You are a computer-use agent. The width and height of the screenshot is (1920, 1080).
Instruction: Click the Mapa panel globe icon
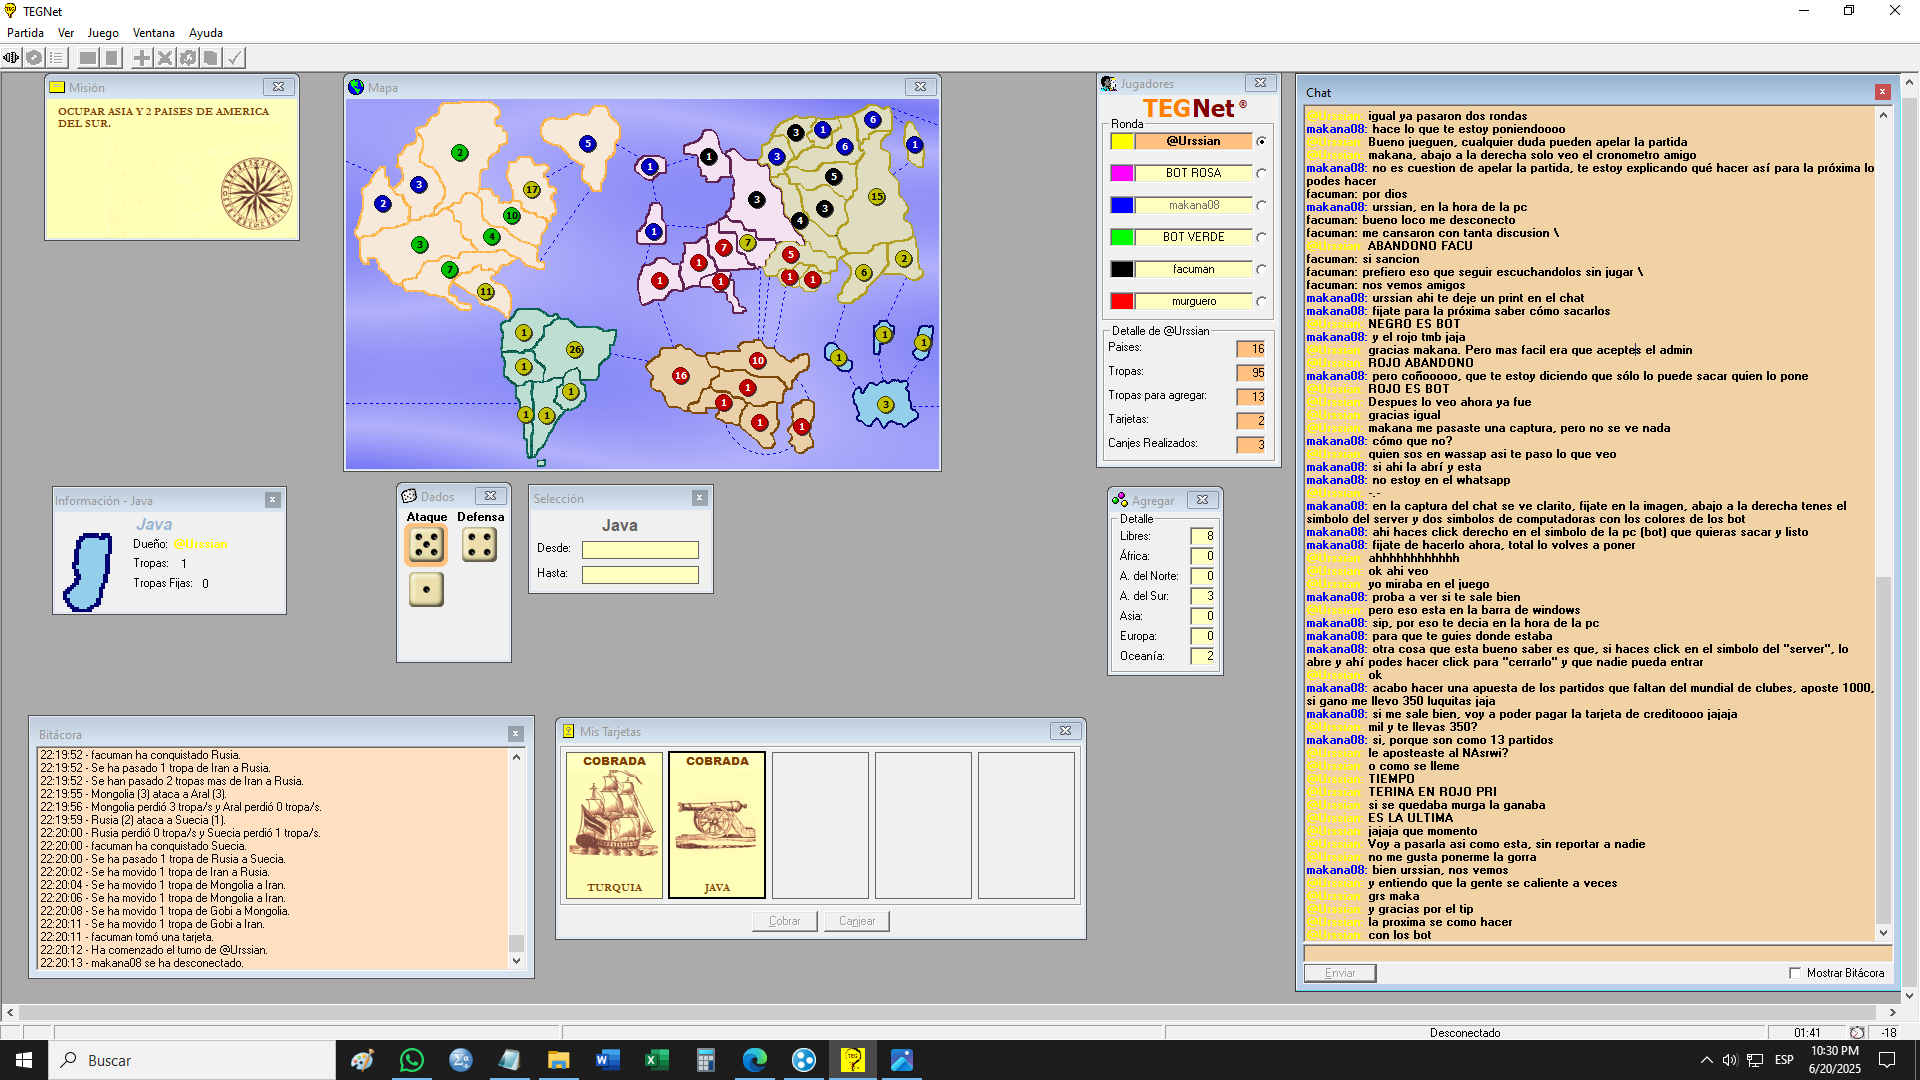point(356,87)
